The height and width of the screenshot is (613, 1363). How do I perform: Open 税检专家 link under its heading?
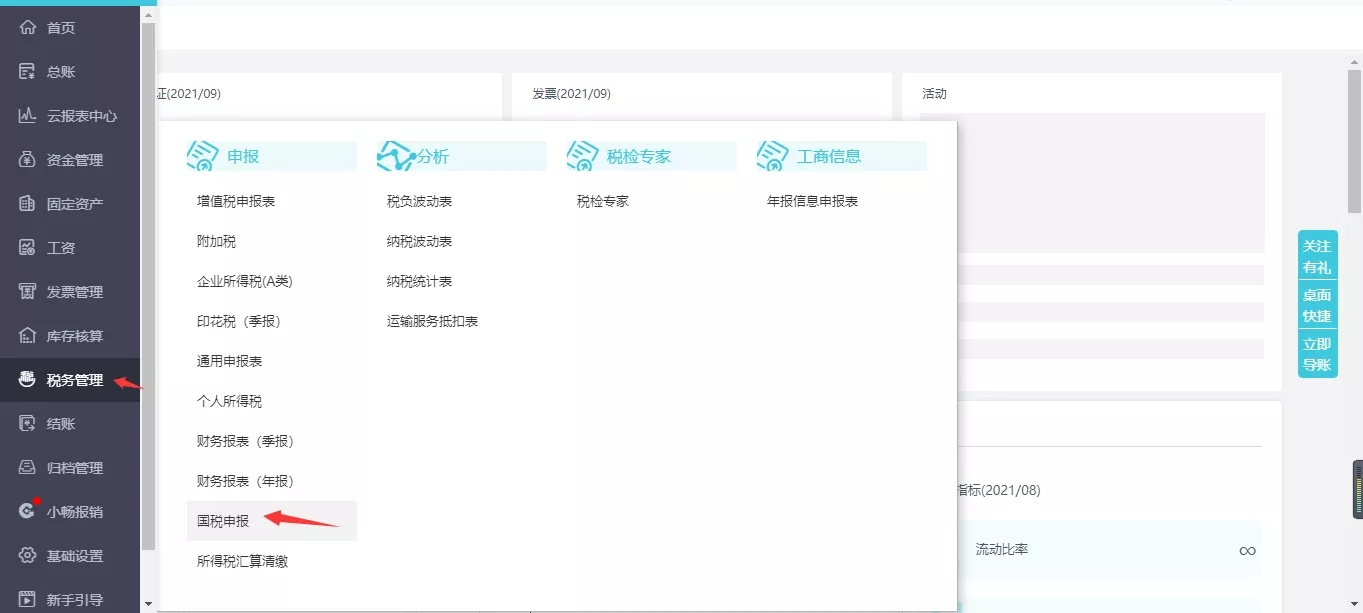coord(603,201)
